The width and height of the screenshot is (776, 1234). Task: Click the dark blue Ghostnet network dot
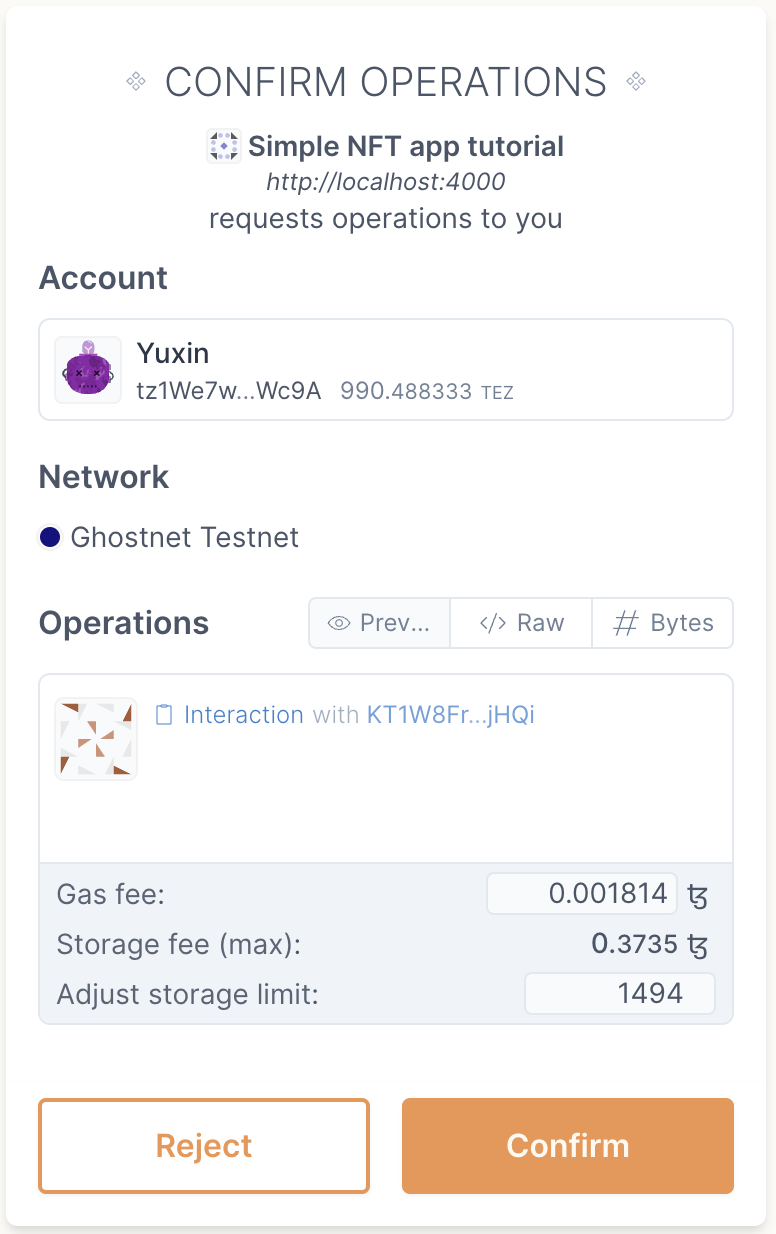click(50, 537)
